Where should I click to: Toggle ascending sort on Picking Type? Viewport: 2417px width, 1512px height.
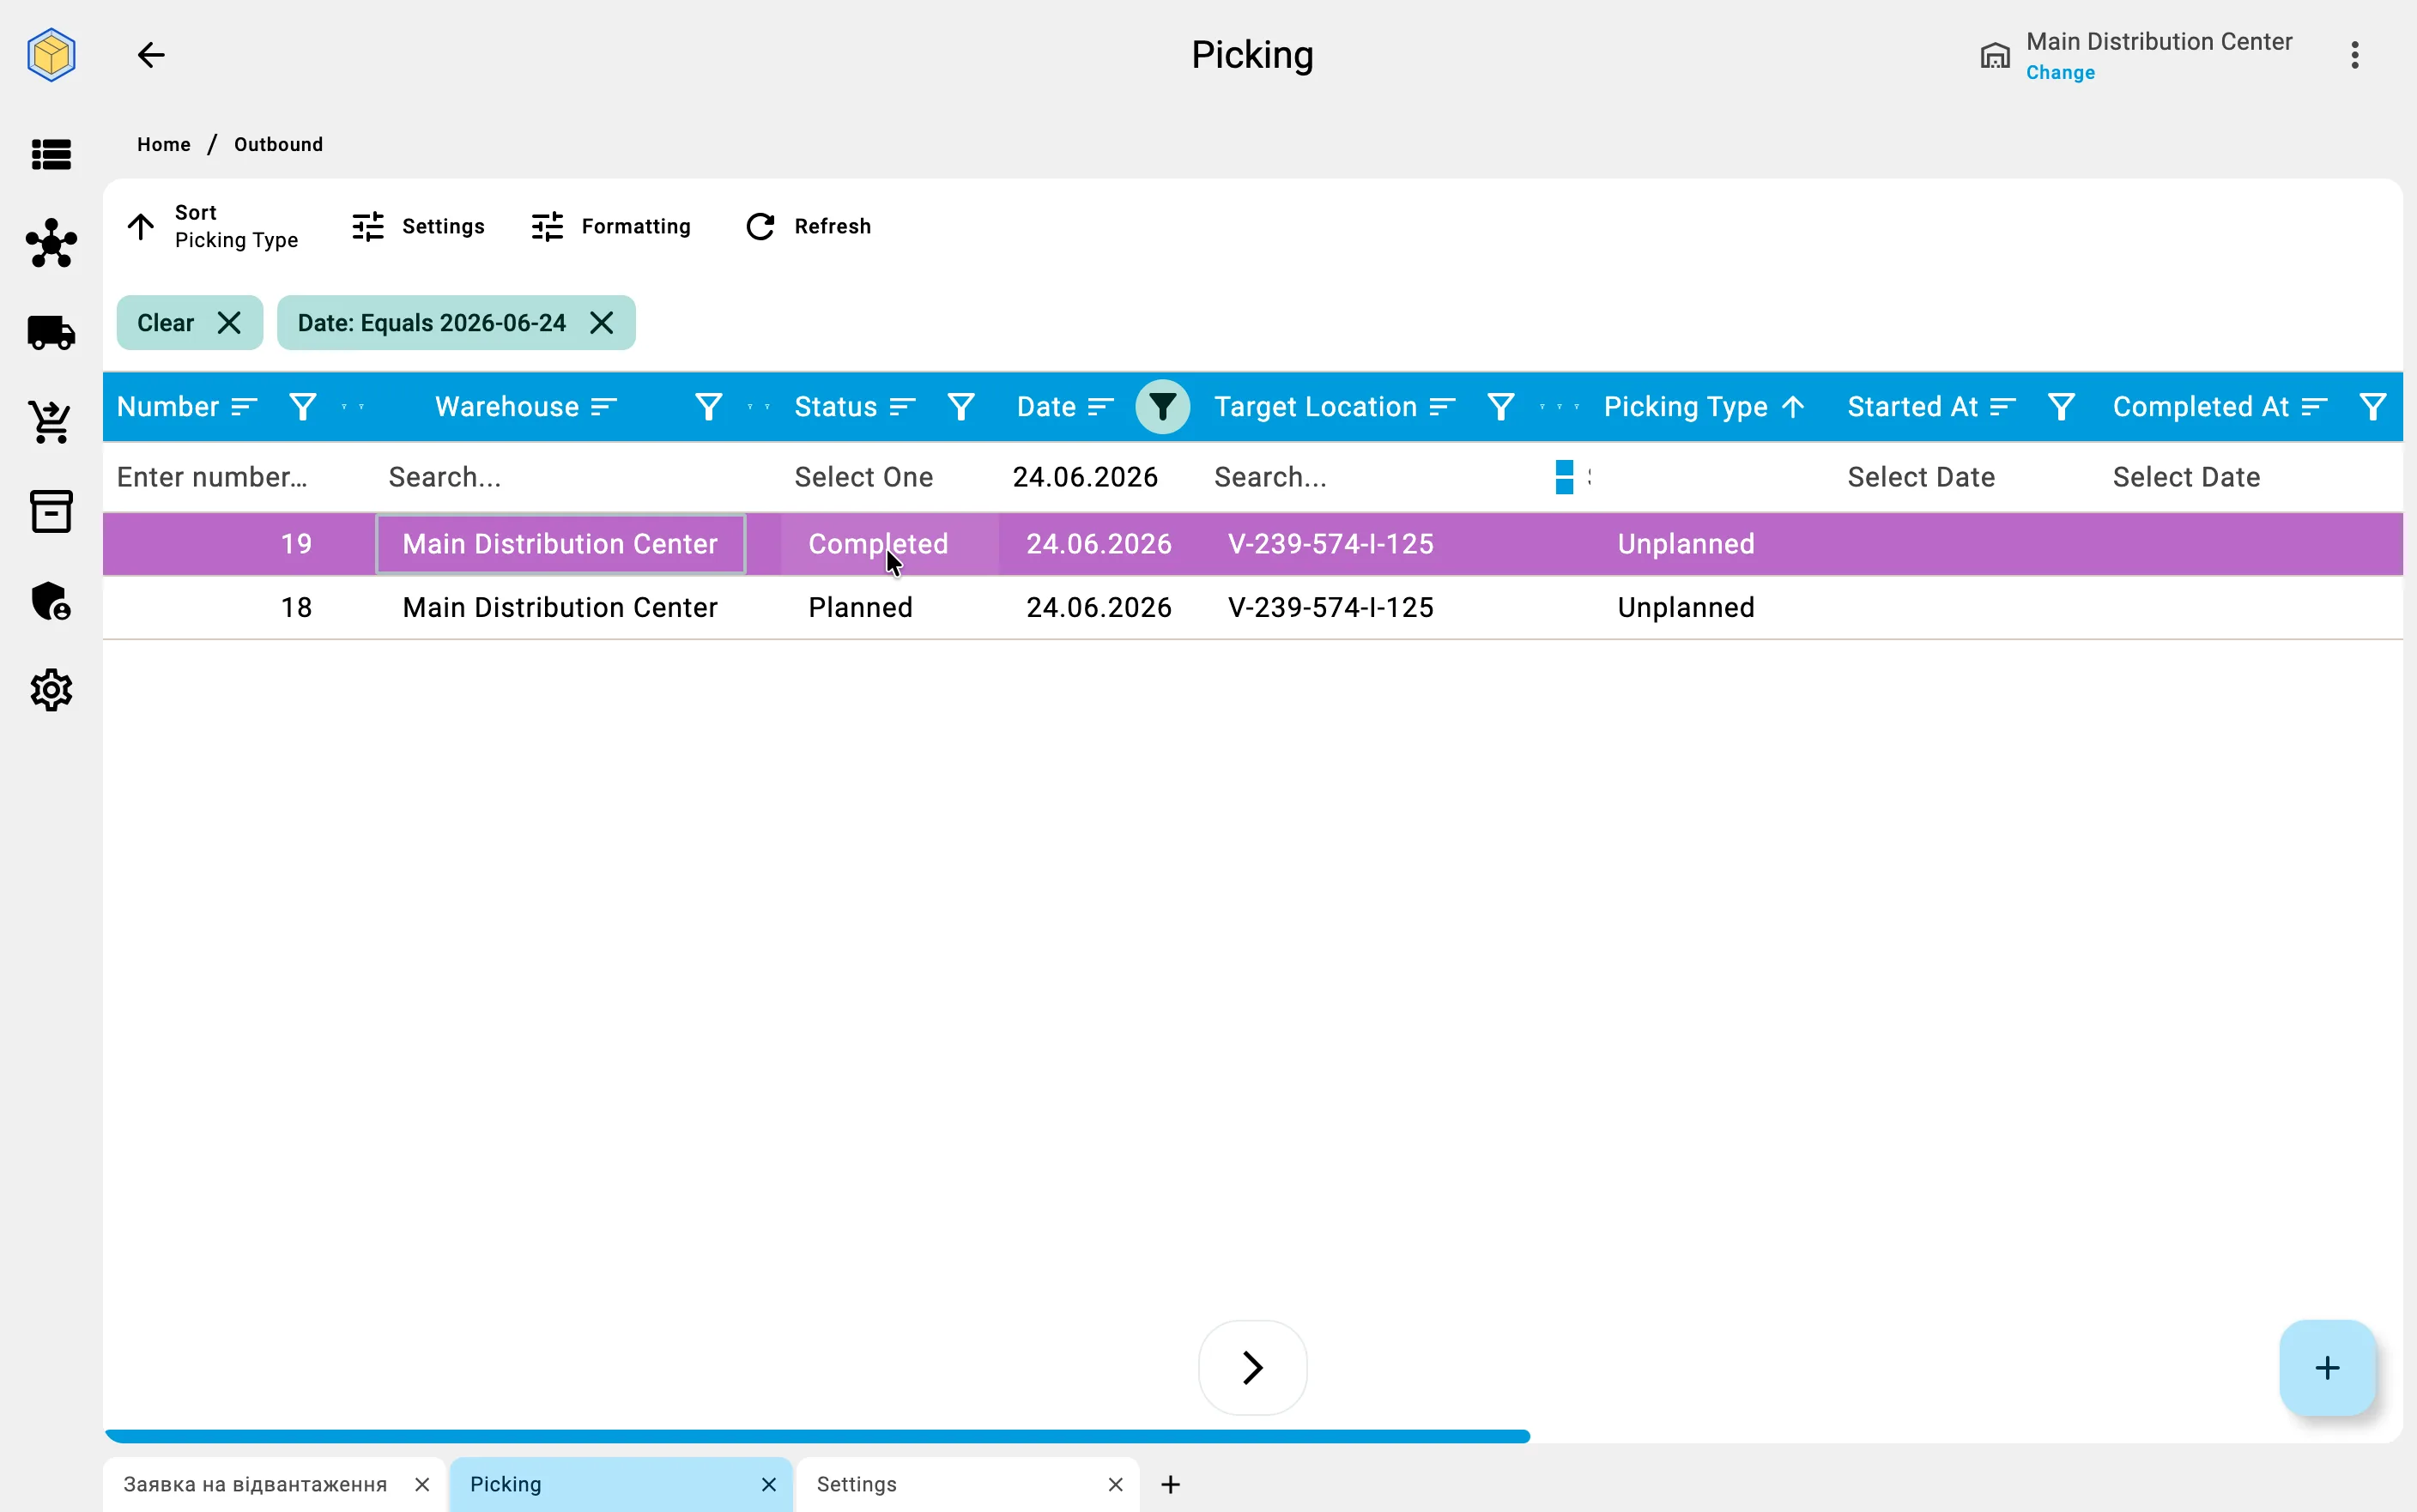(1793, 407)
